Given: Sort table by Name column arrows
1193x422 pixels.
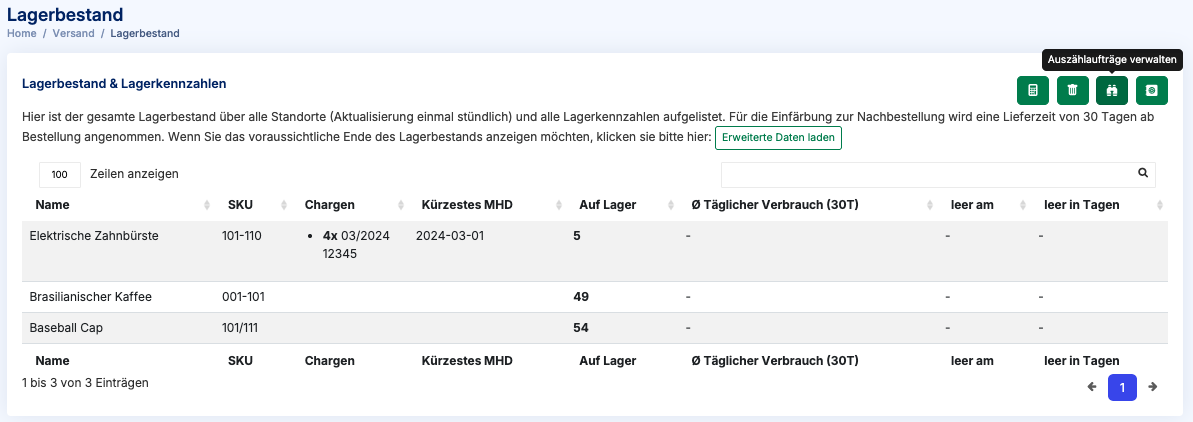Looking at the screenshot, I should 207,205.
